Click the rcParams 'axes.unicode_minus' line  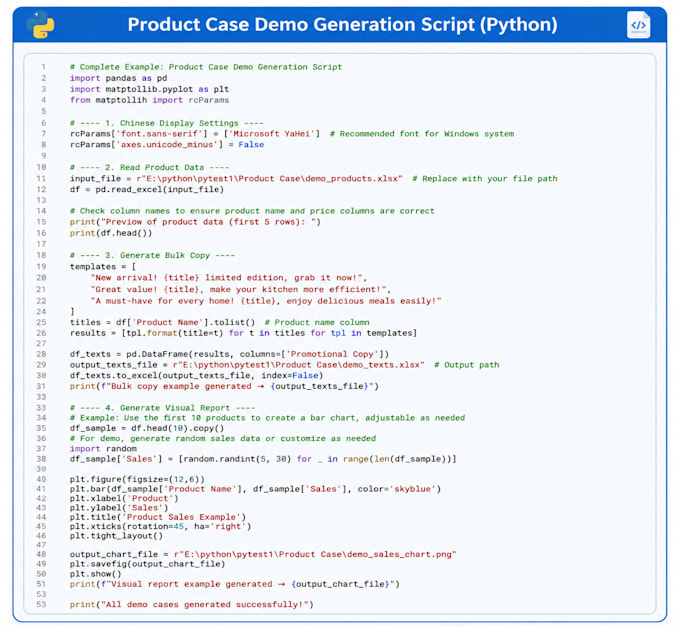coord(167,144)
